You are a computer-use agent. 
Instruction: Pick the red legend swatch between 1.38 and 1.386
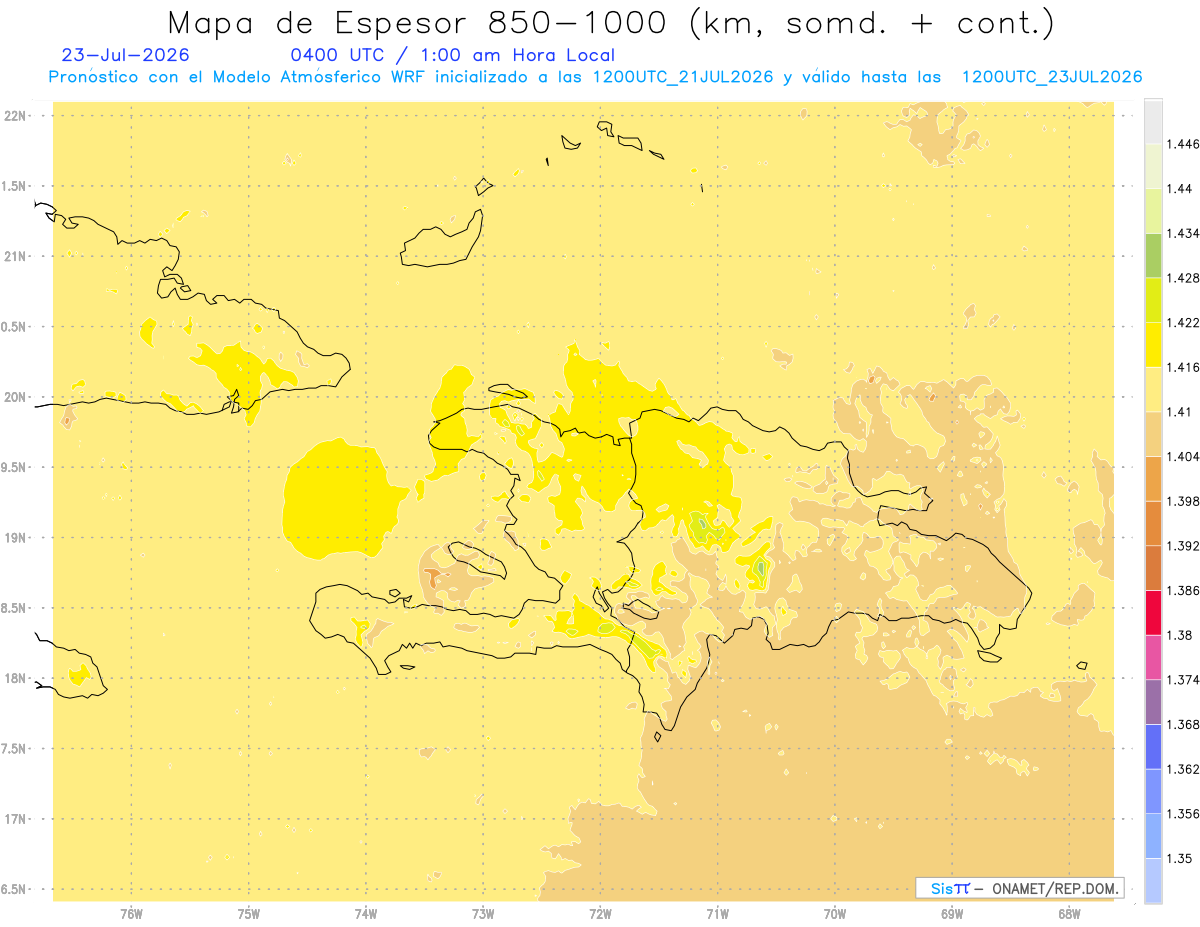pyautogui.click(x=1153, y=612)
